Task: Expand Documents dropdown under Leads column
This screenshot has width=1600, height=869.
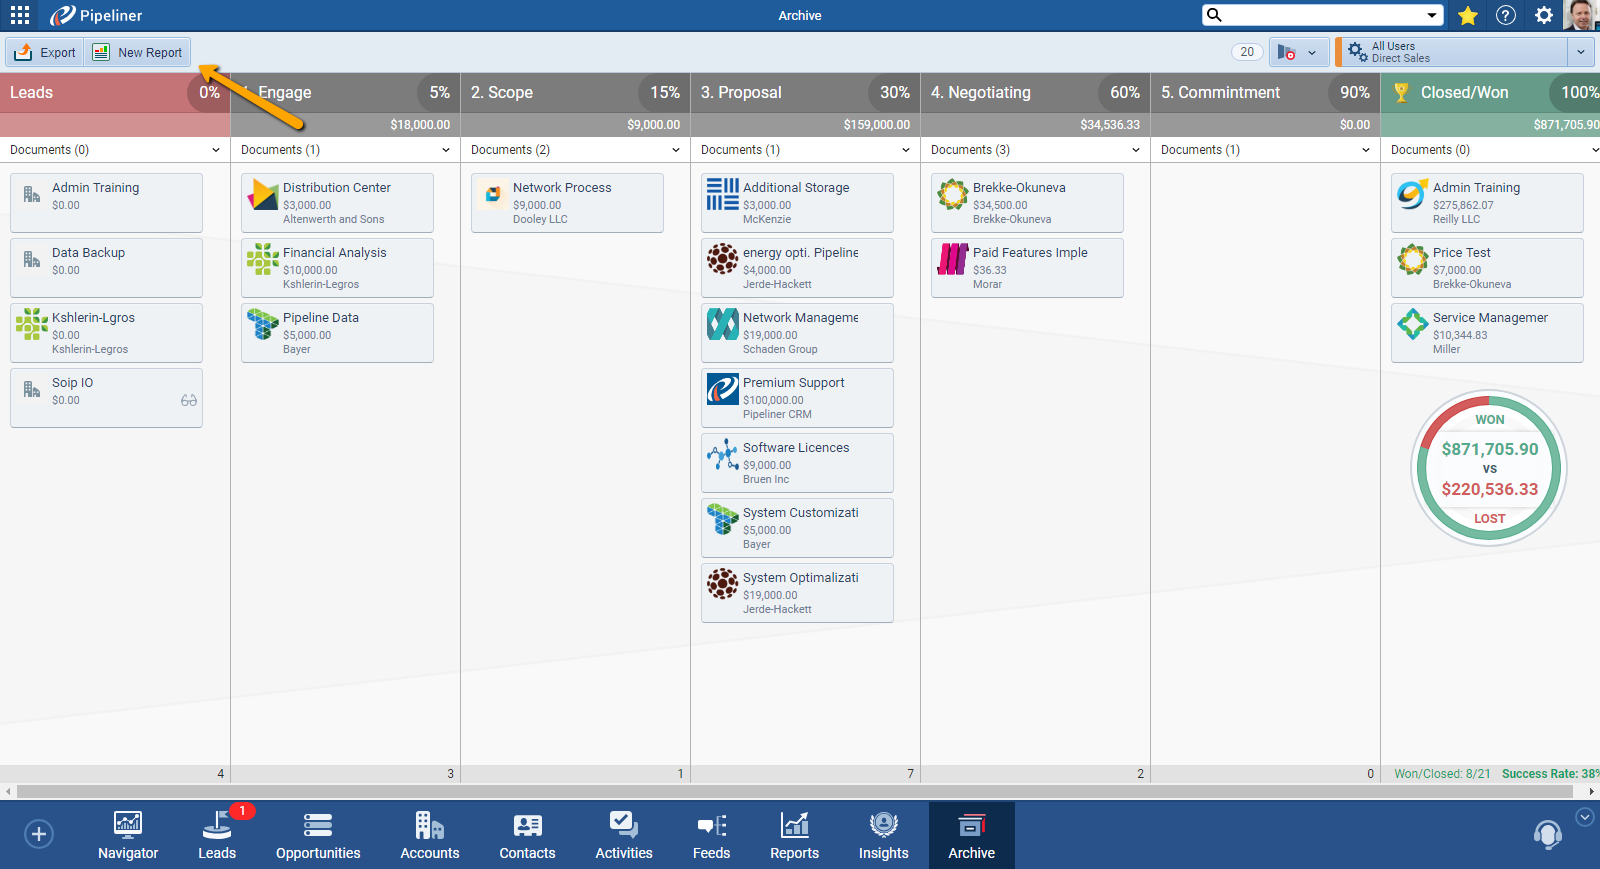Action: click(x=215, y=150)
